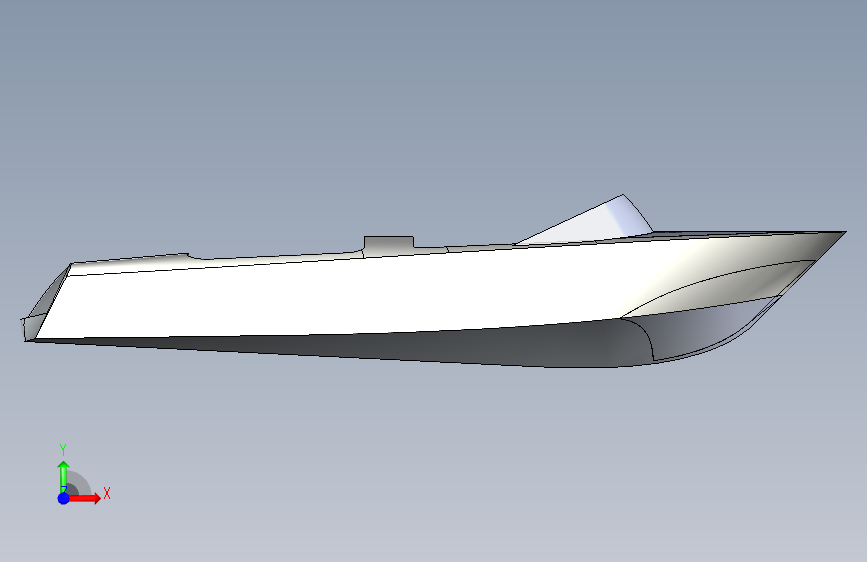Select the rectangular hatch box on deck
This screenshot has height=562, width=867.
pyautogui.click(x=389, y=246)
